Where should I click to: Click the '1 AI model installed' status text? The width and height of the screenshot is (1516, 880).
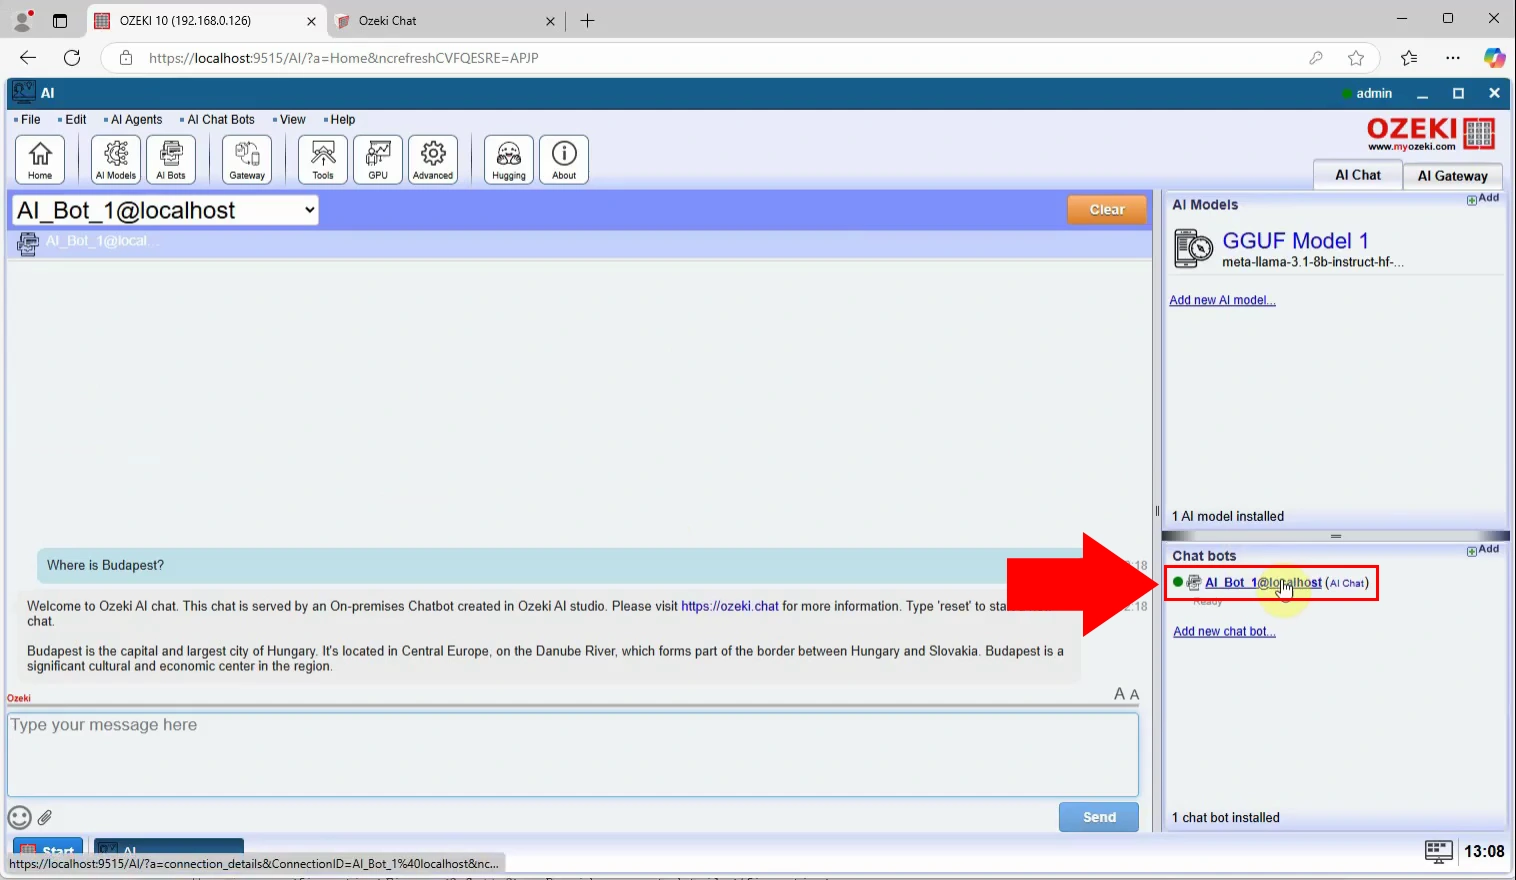point(1228,516)
